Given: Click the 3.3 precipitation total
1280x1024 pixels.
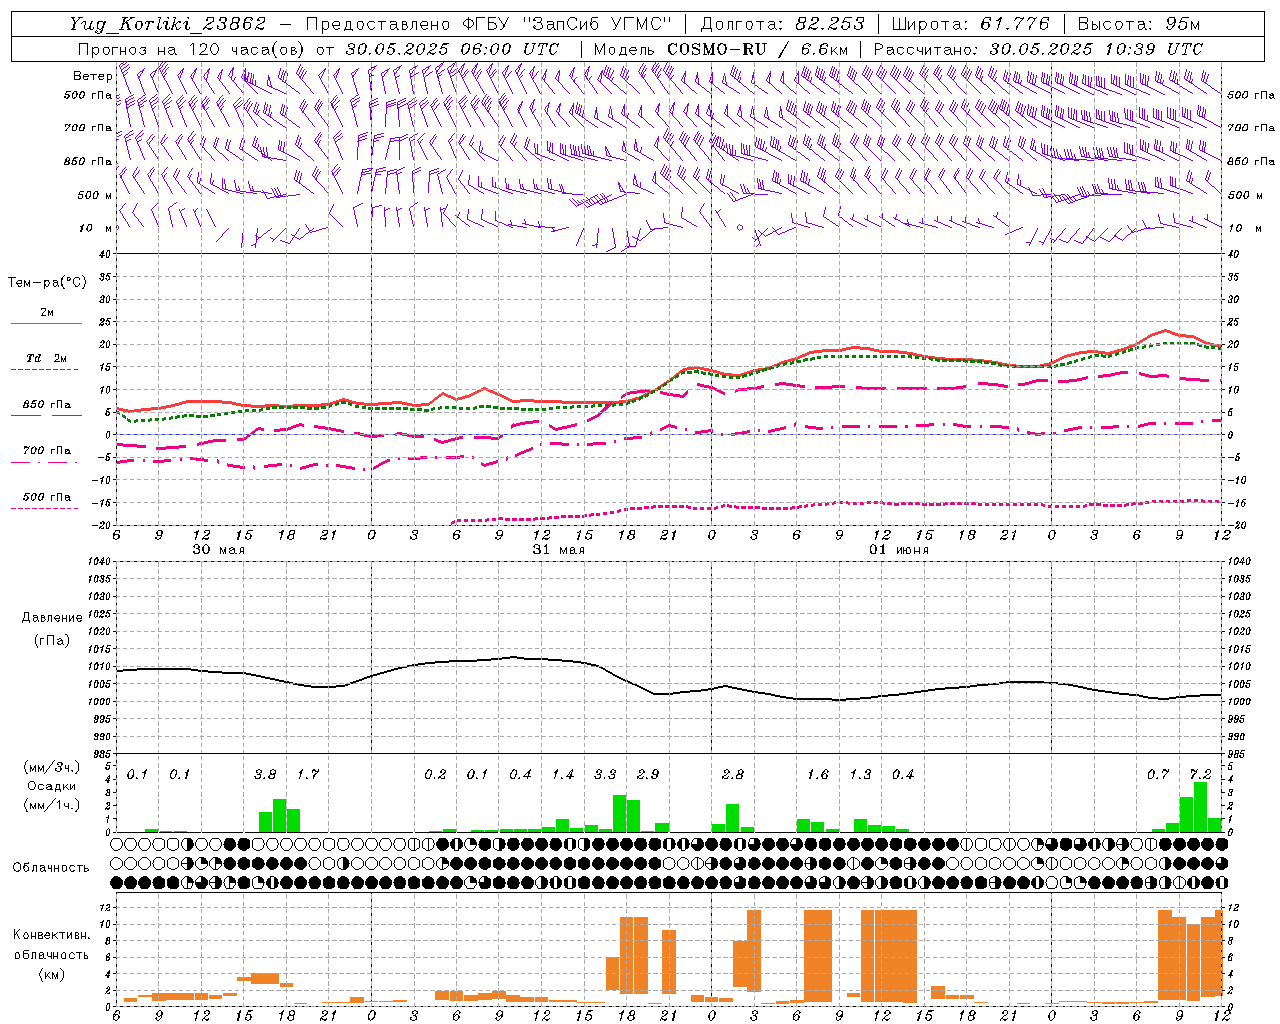Looking at the screenshot, I should 605,775.
